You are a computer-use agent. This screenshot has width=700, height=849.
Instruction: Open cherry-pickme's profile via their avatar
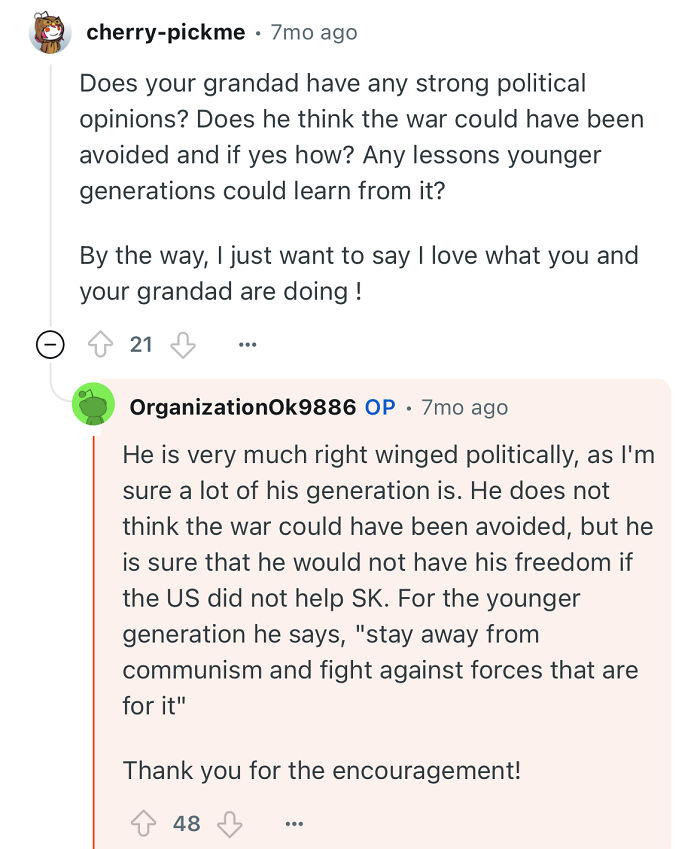(x=49, y=31)
